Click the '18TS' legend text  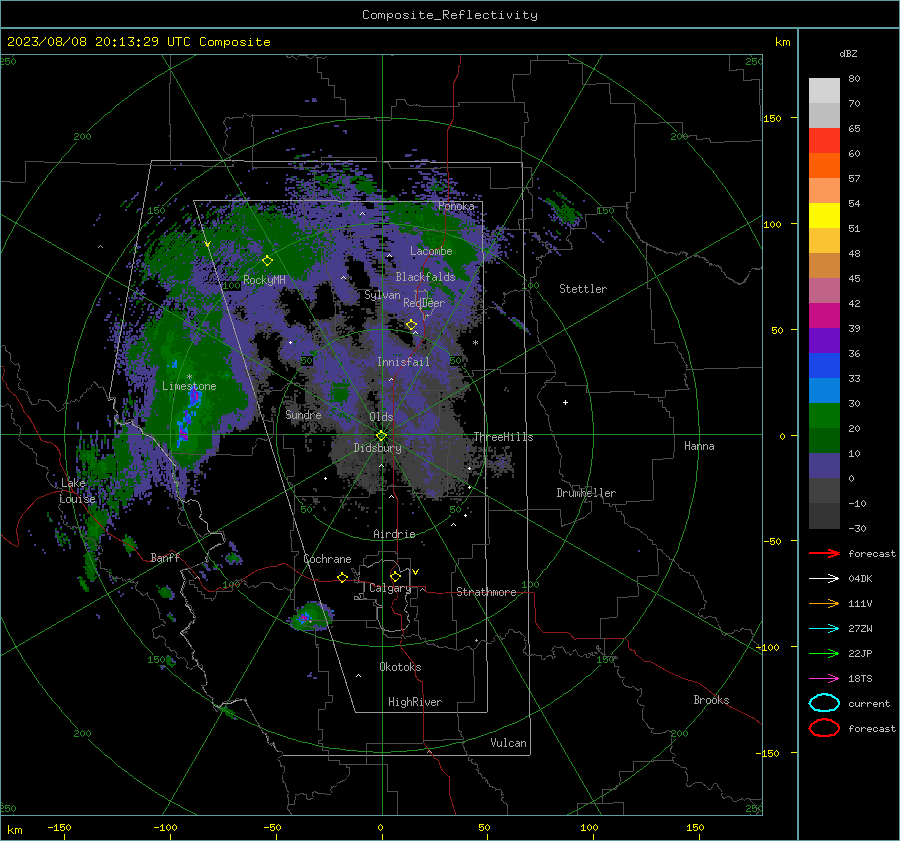[x=860, y=679]
